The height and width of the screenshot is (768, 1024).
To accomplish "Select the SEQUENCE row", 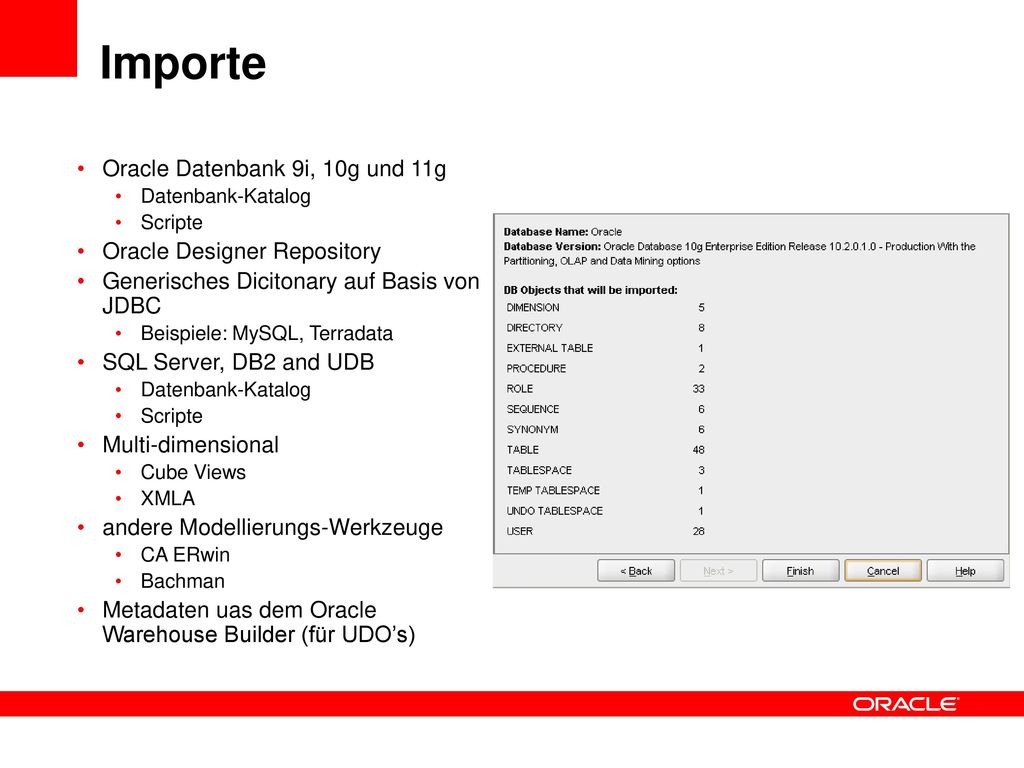I will (x=605, y=409).
